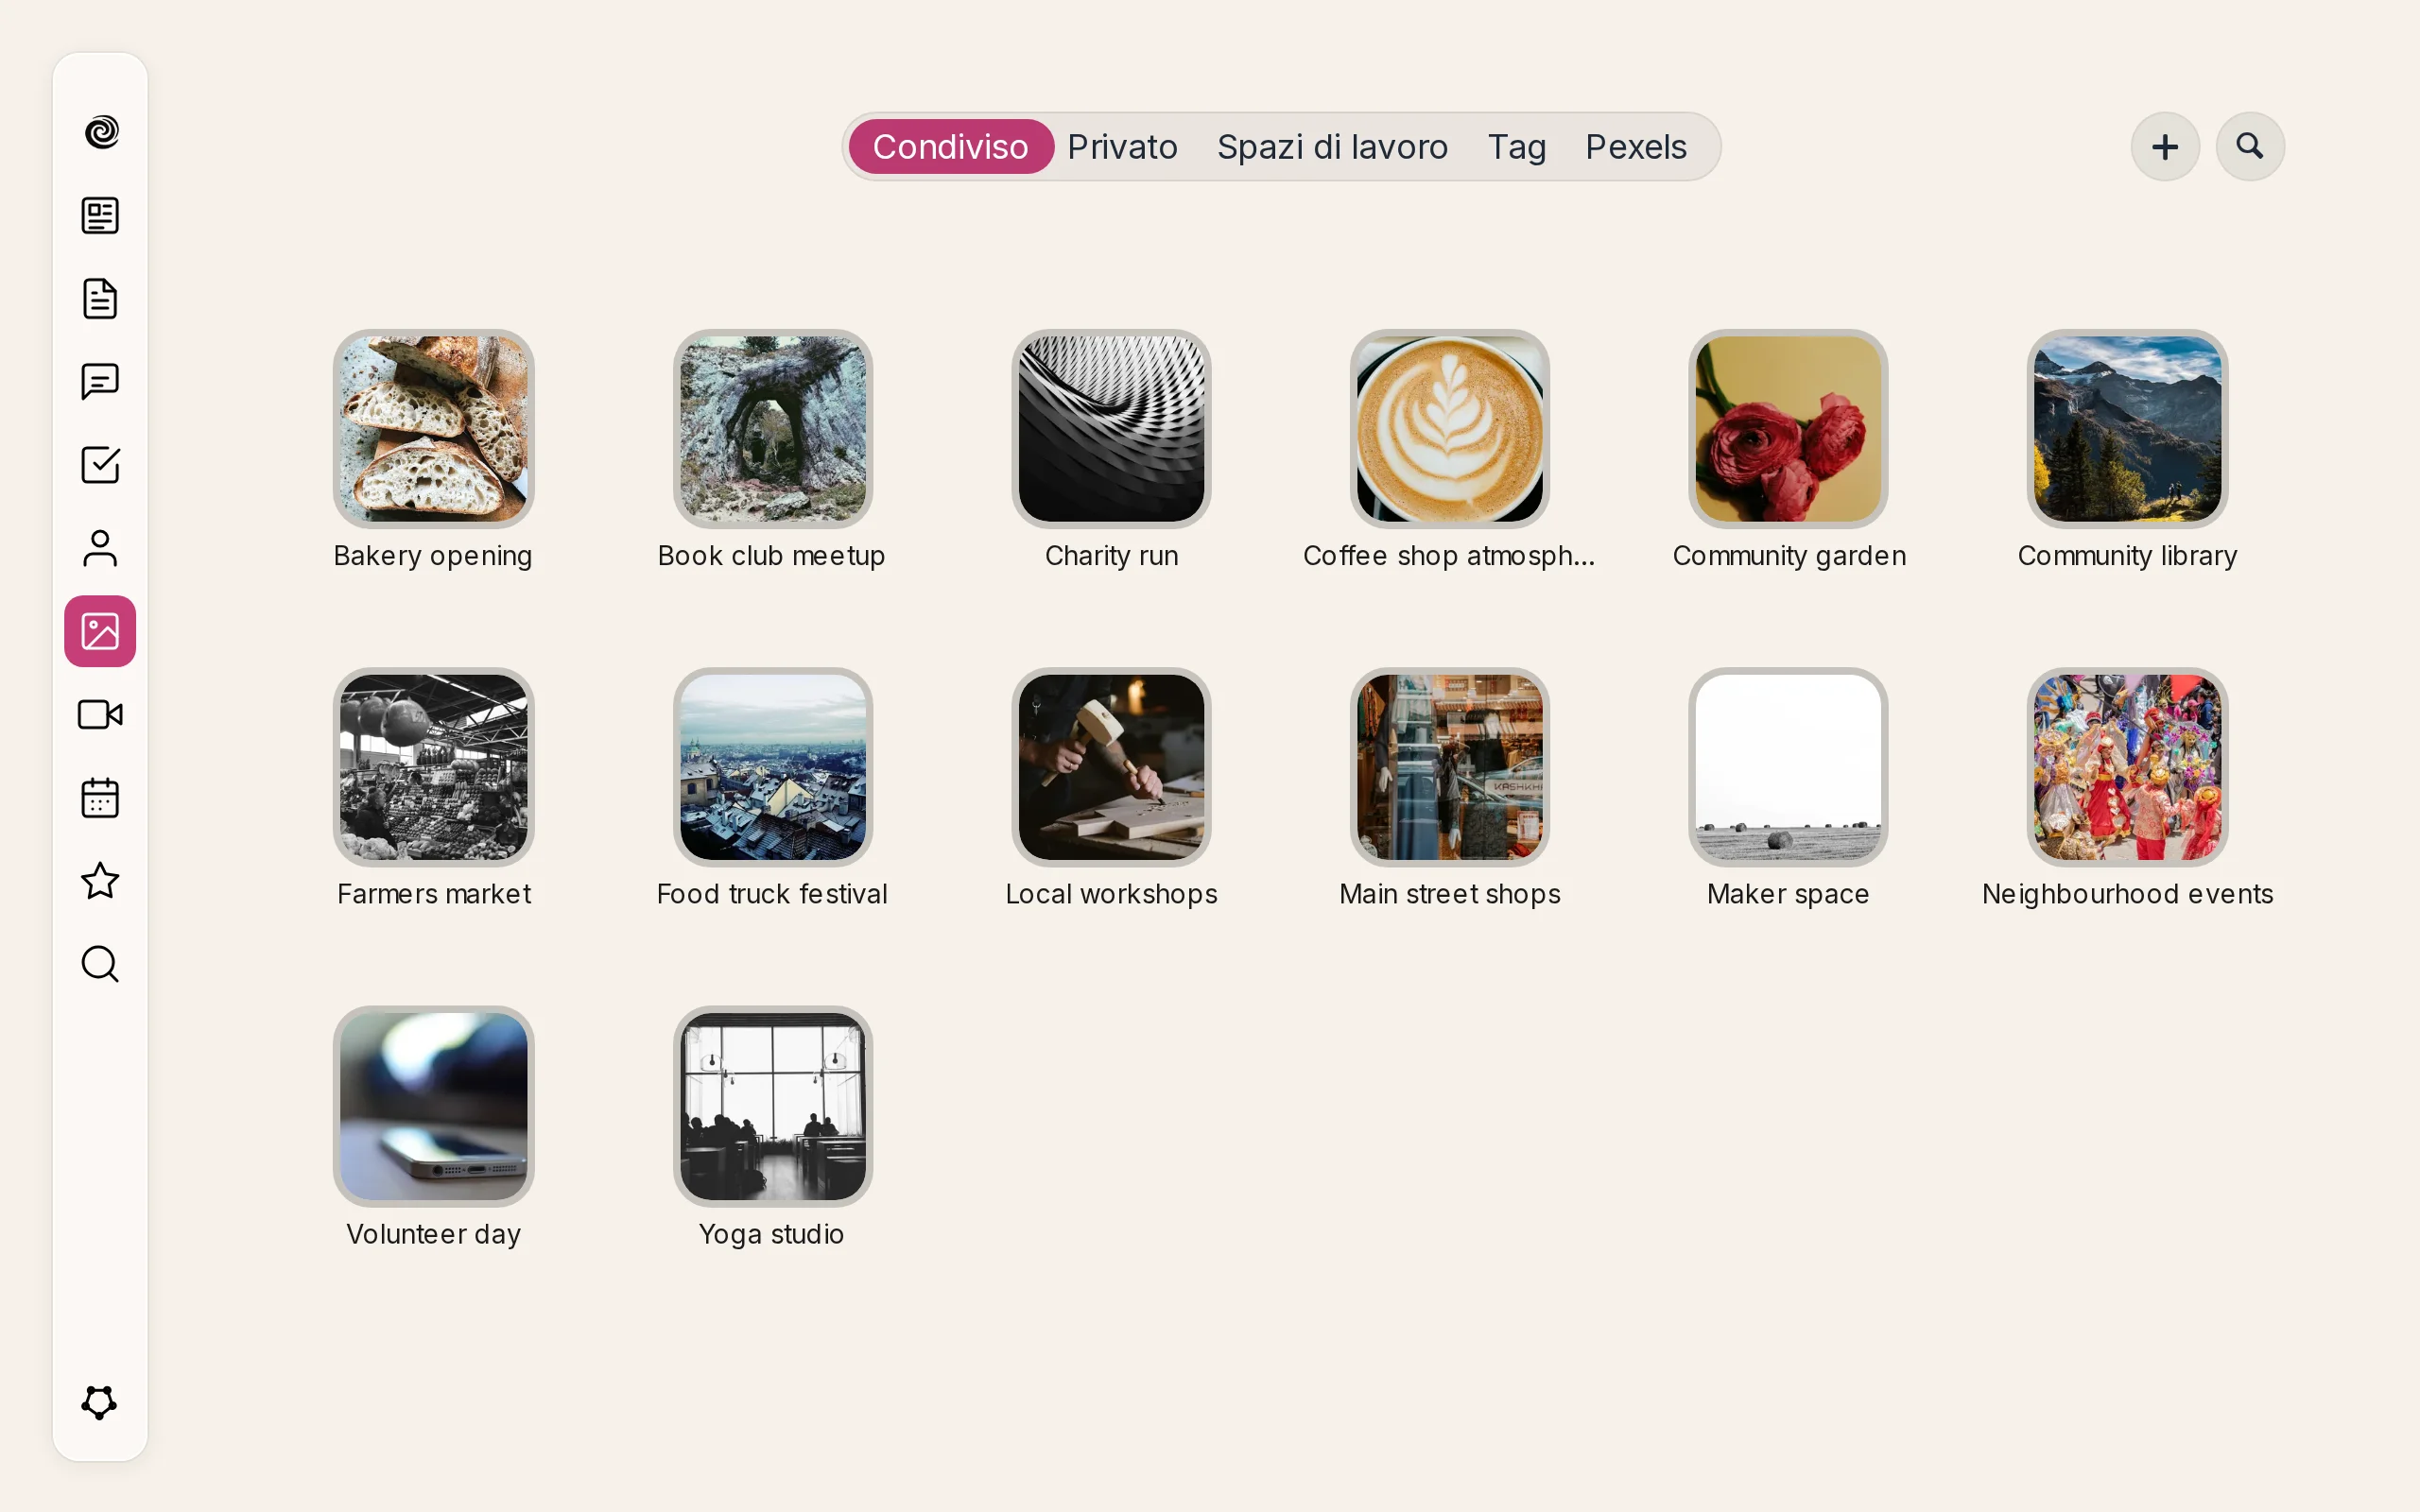Image resolution: width=2420 pixels, height=1512 pixels.
Task: Click the "Maker space" label text
Action: pos(1788,894)
